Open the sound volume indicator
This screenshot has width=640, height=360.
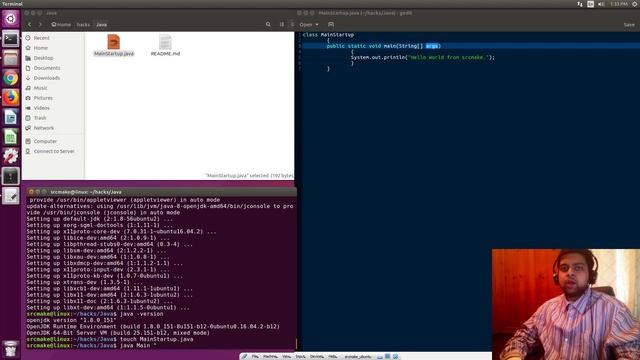pyautogui.click(x=601, y=4)
